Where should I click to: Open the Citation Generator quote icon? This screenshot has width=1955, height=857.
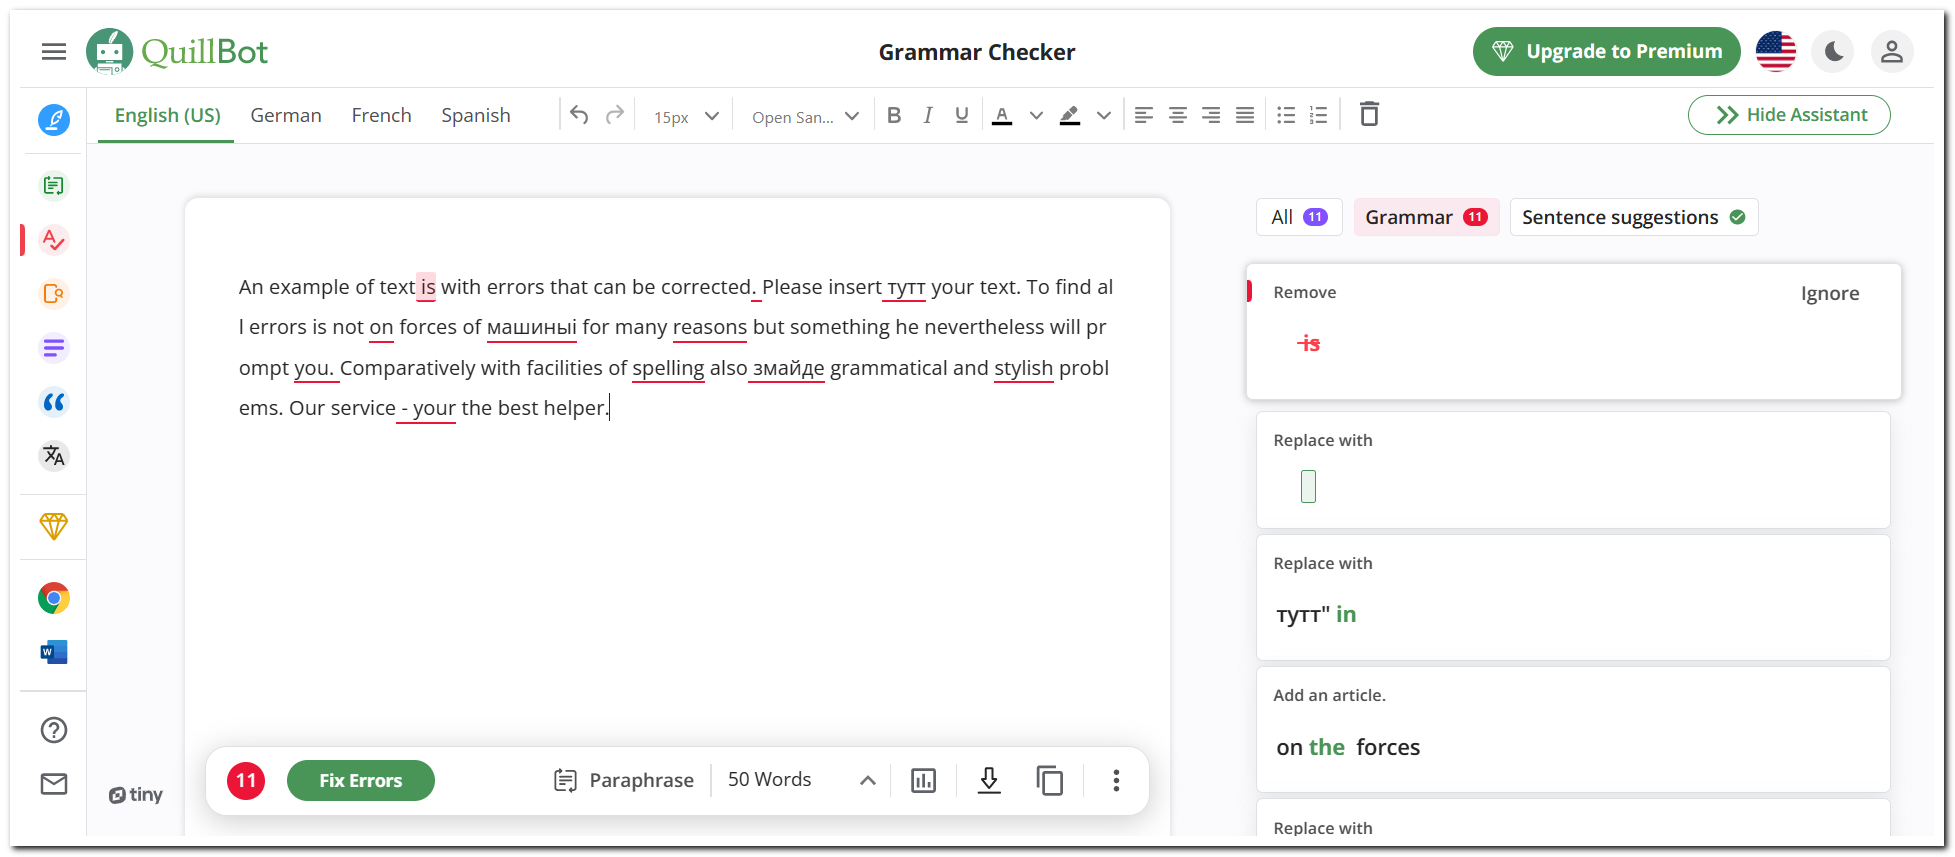54,402
